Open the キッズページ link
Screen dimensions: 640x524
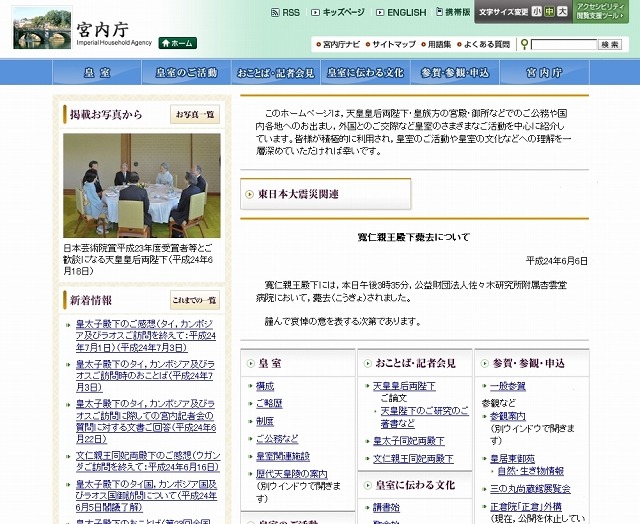[338, 13]
